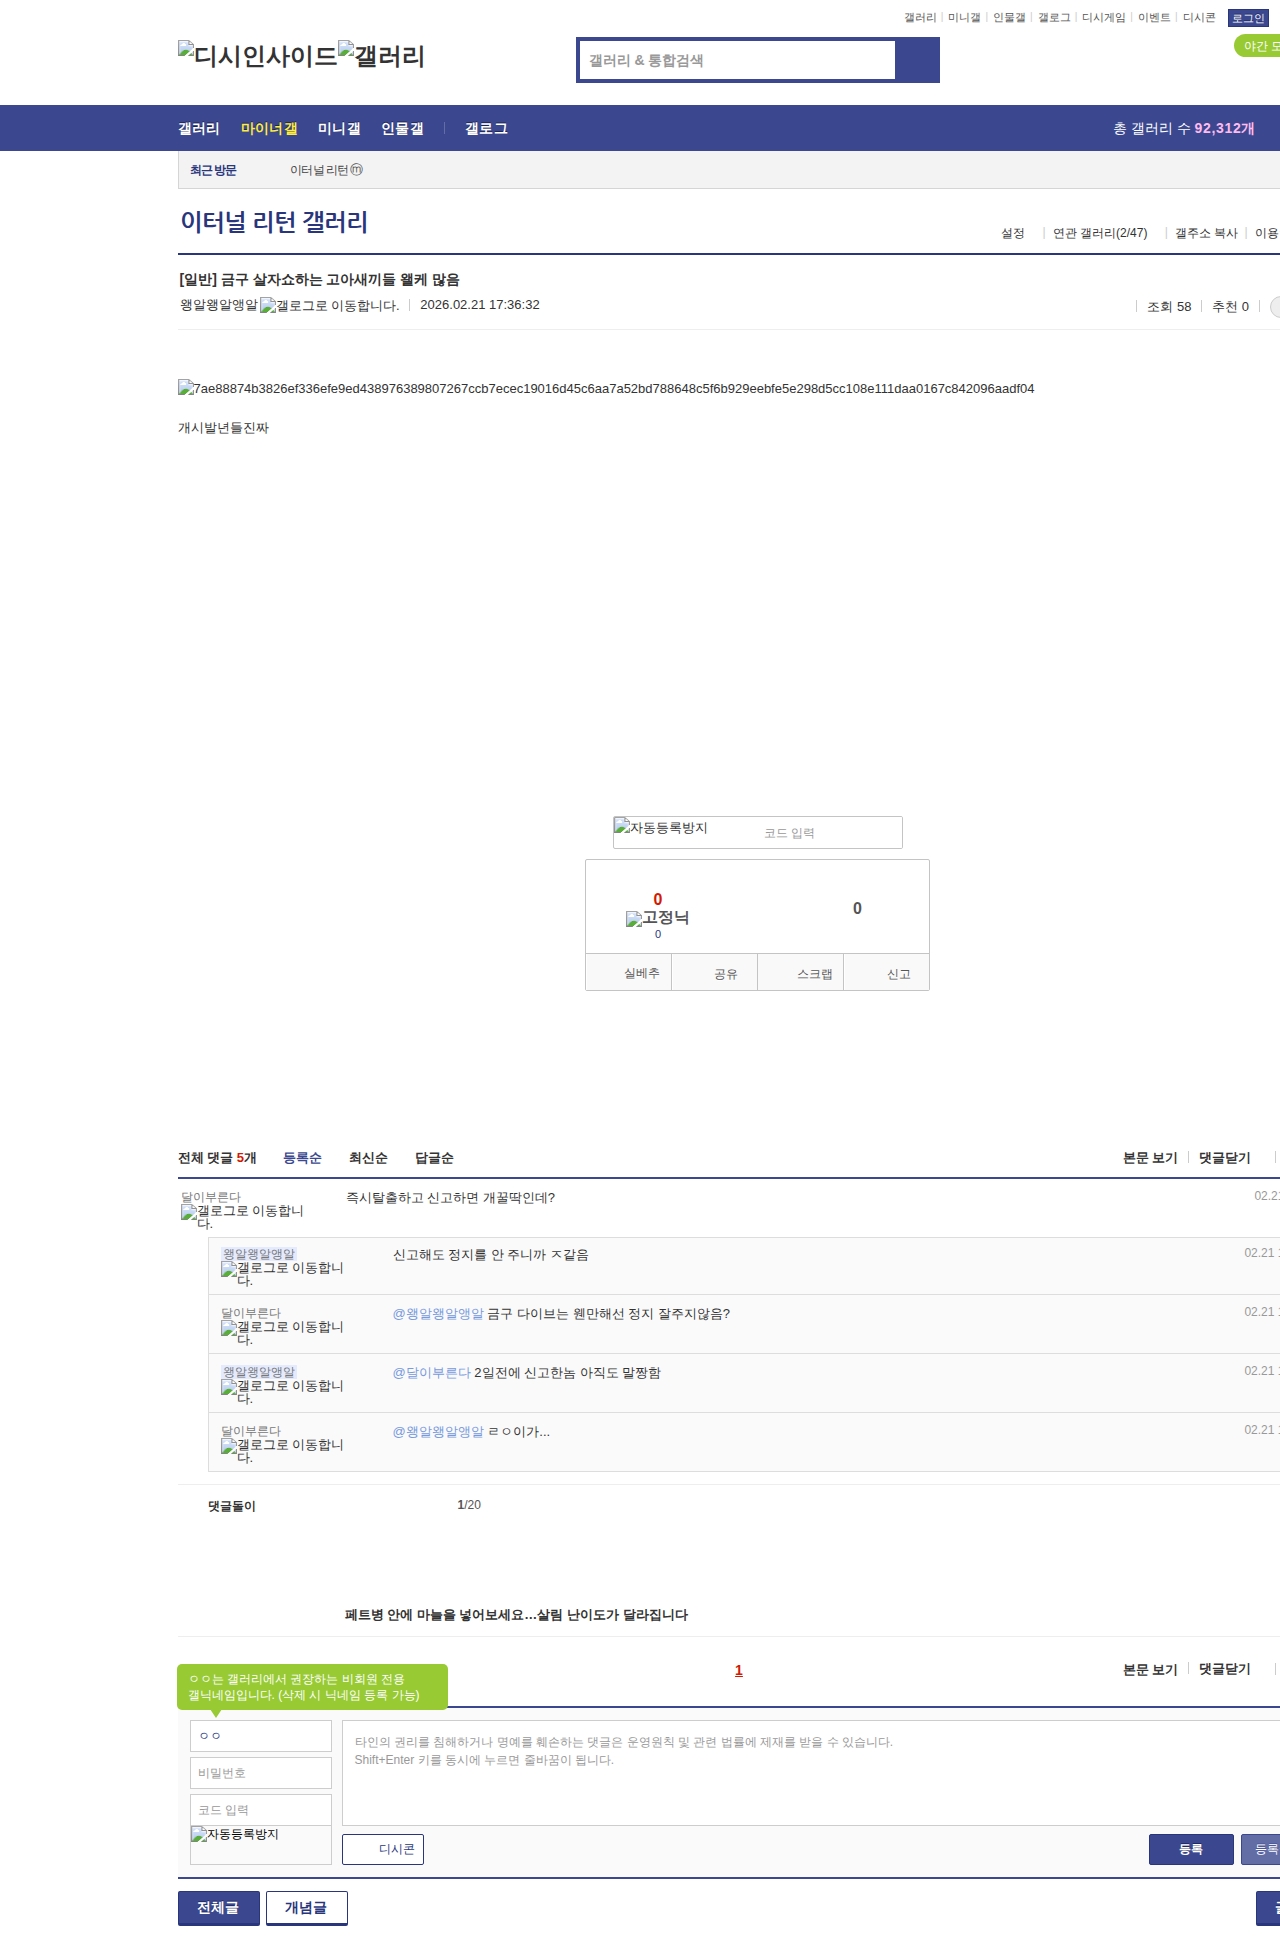Collapse comments with 댓글닫기 below the list

click(x=1225, y=1669)
